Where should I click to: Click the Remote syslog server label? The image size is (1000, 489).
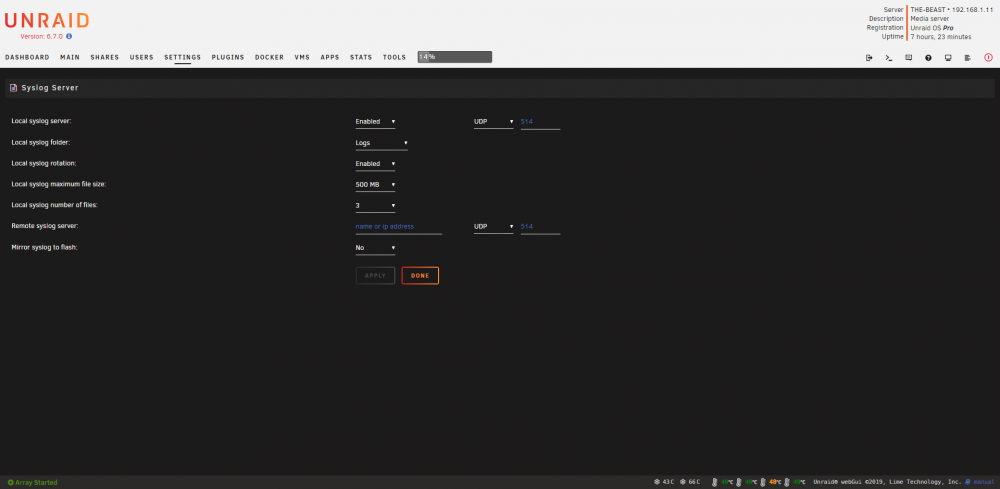tap(45, 226)
